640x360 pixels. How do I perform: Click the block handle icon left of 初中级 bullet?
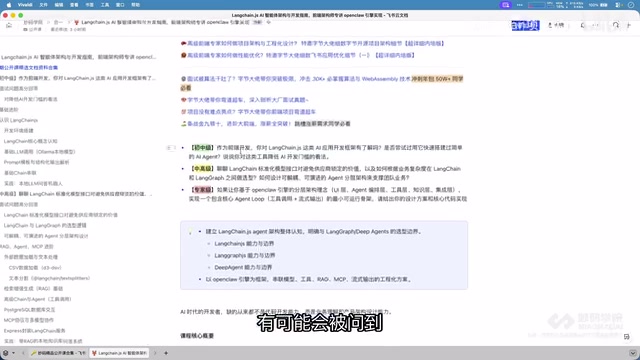(171, 148)
